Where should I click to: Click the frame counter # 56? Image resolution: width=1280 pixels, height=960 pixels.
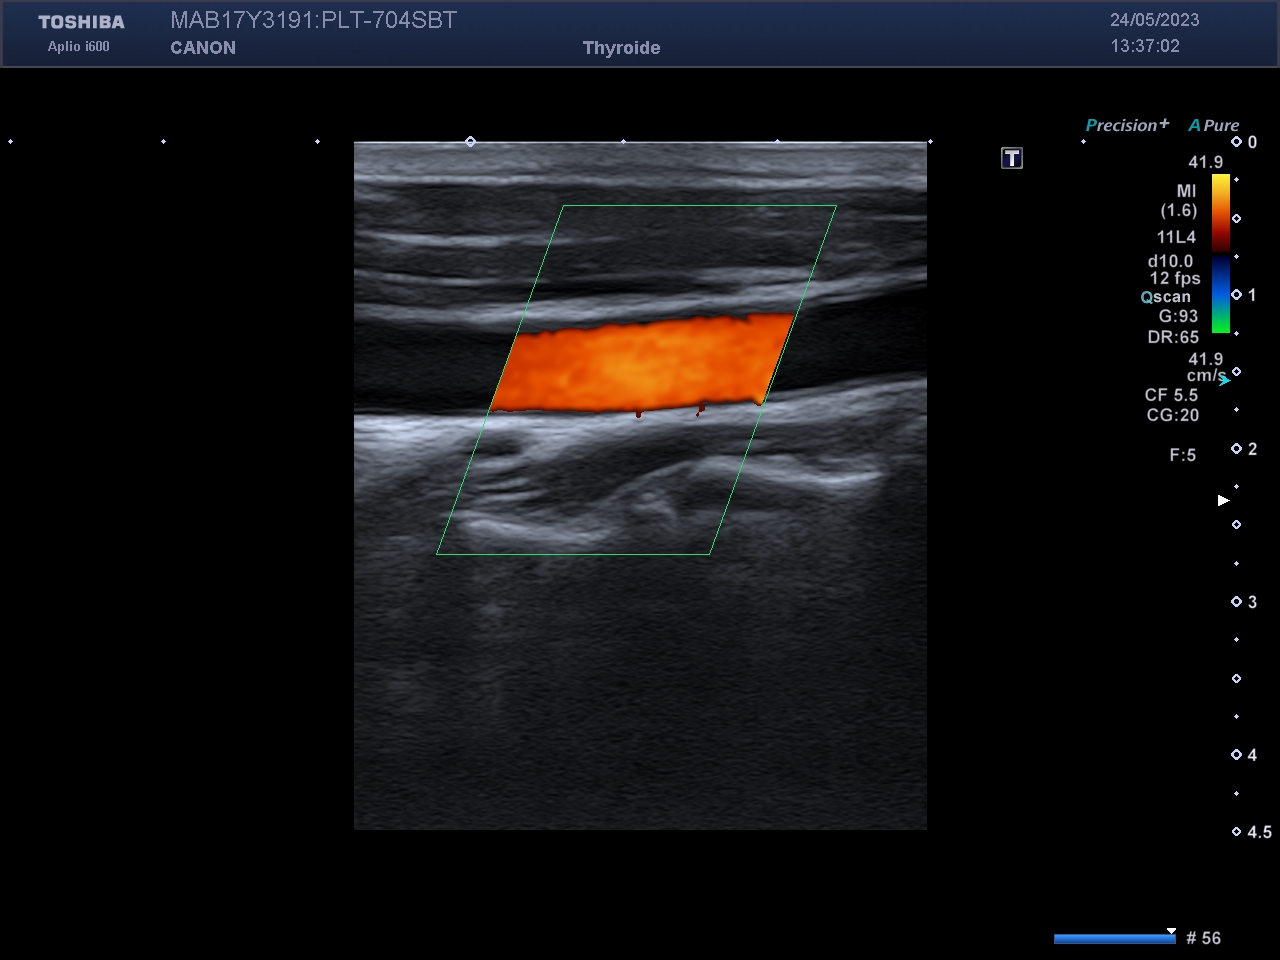[x=1203, y=938]
